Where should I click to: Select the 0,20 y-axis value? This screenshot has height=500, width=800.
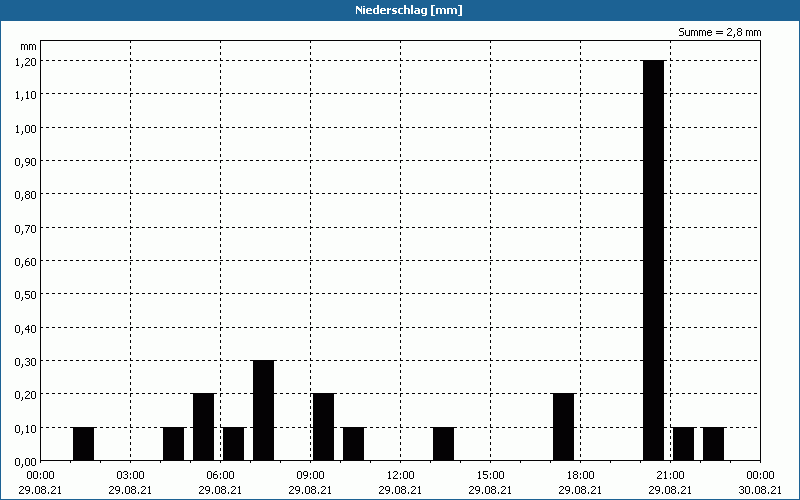pyautogui.click(x=26, y=394)
